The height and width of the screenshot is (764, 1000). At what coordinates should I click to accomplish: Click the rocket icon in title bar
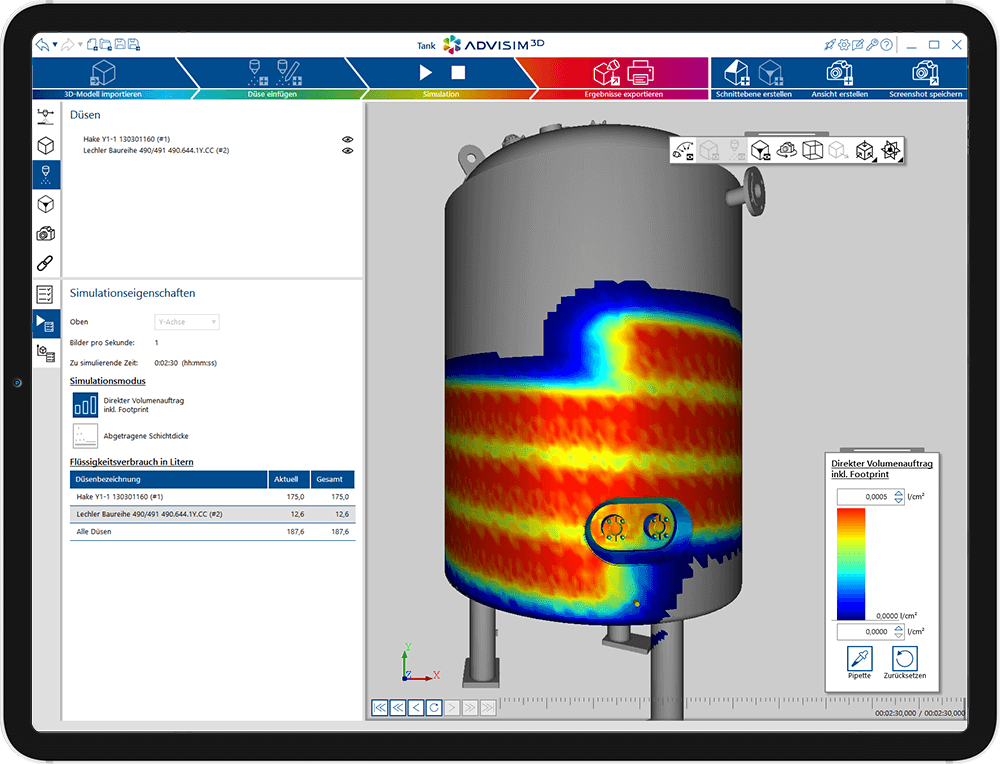[x=829, y=45]
